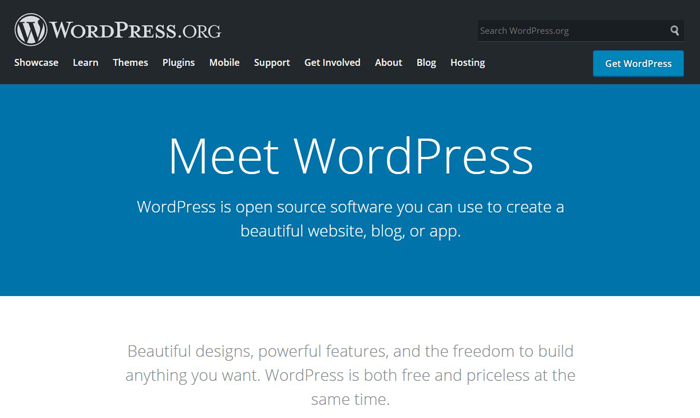Click the Get WordPress button
Viewport: 700px width, 418px height.
[638, 63]
